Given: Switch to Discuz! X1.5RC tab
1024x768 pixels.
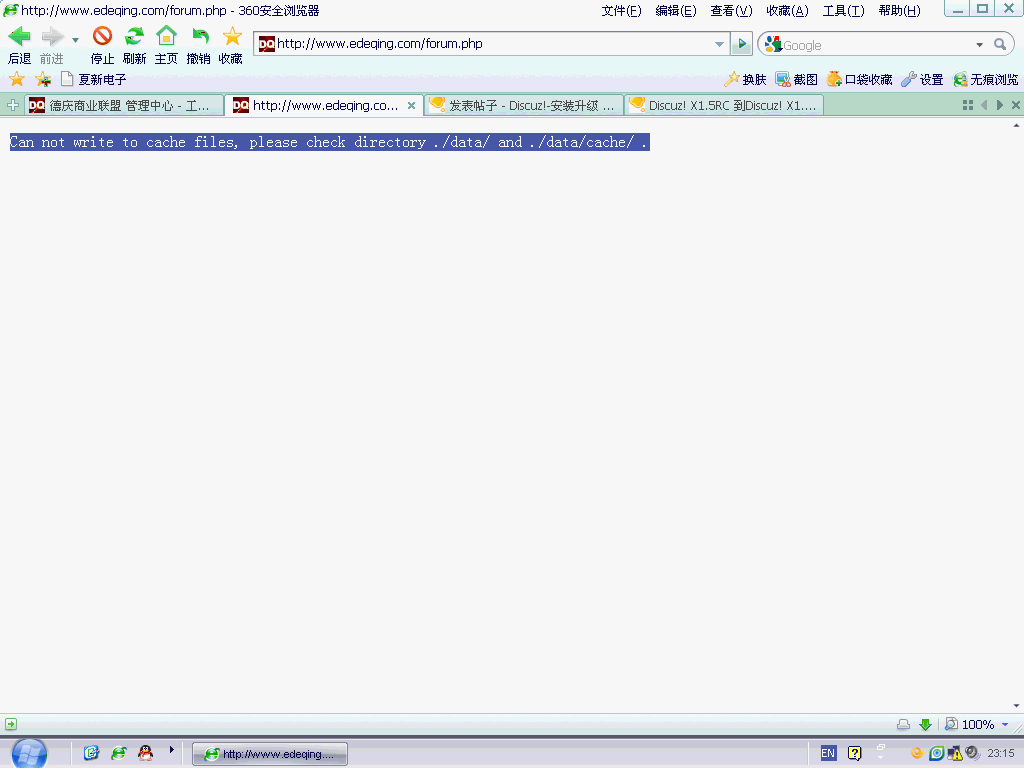Looking at the screenshot, I should pyautogui.click(x=724, y=105).
